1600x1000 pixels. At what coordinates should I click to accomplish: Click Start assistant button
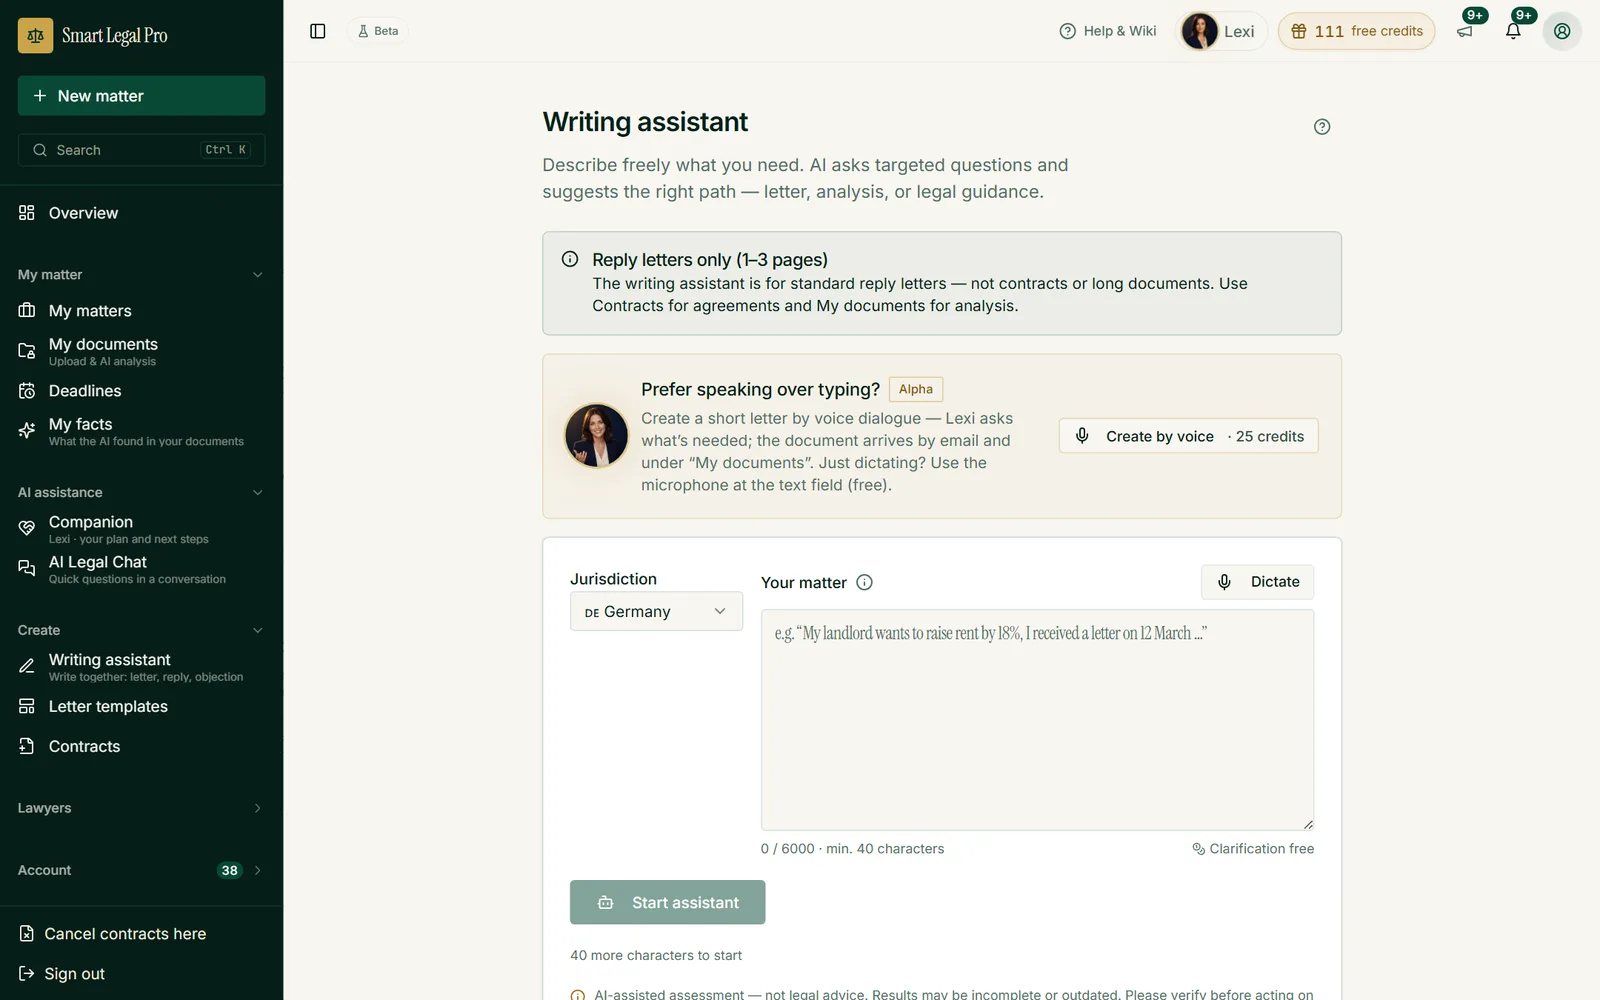click(667, 902)
